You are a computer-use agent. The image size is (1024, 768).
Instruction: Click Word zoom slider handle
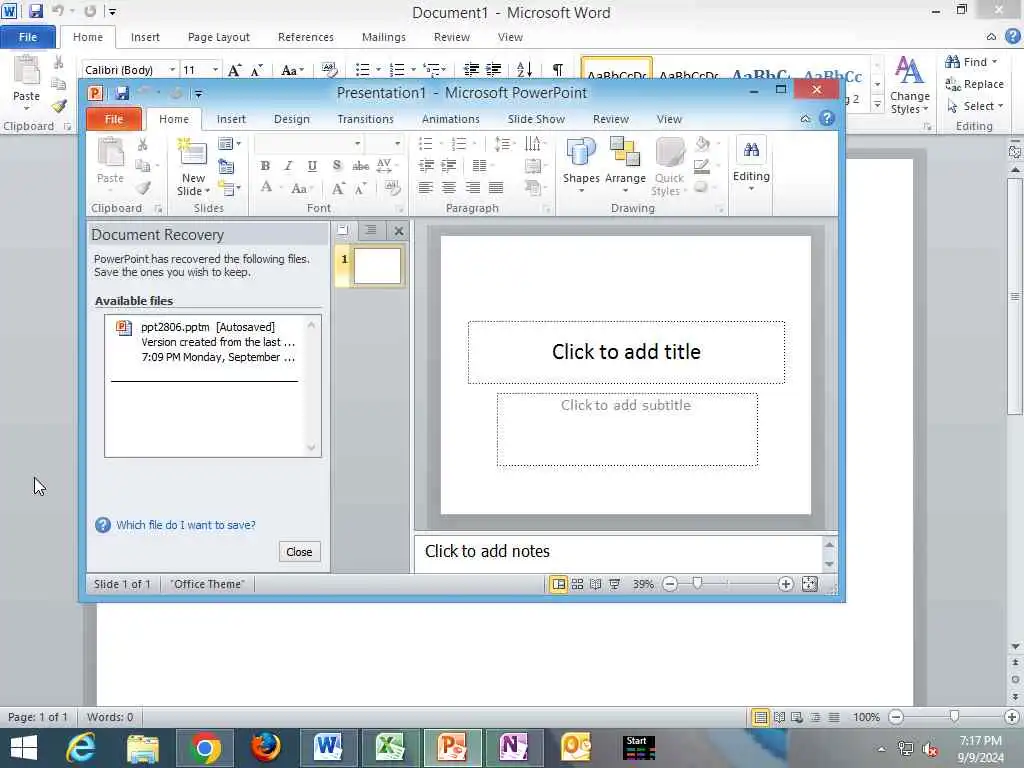point(954,716)
